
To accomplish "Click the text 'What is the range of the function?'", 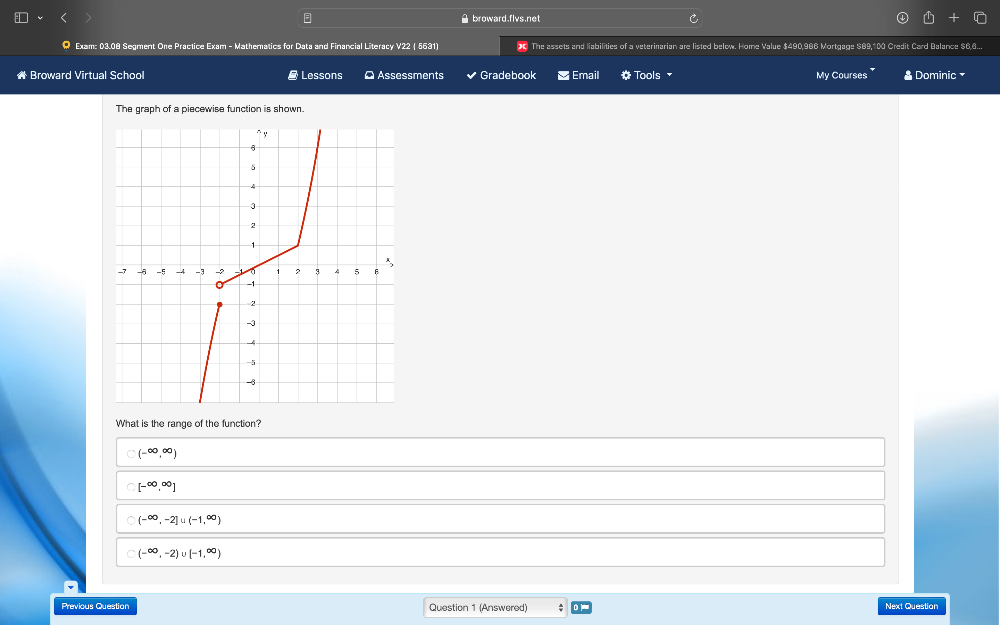I will pyautogui.click(x=188, y=423).
